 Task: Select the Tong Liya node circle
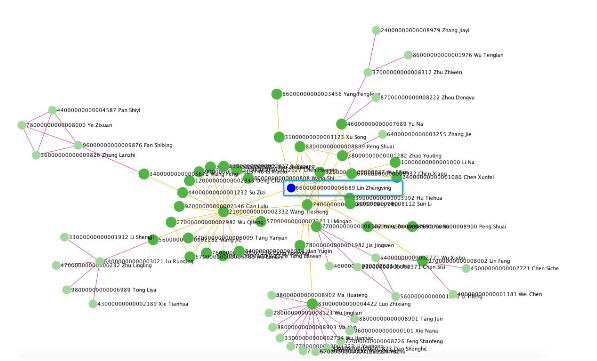(x=67, y=290)
